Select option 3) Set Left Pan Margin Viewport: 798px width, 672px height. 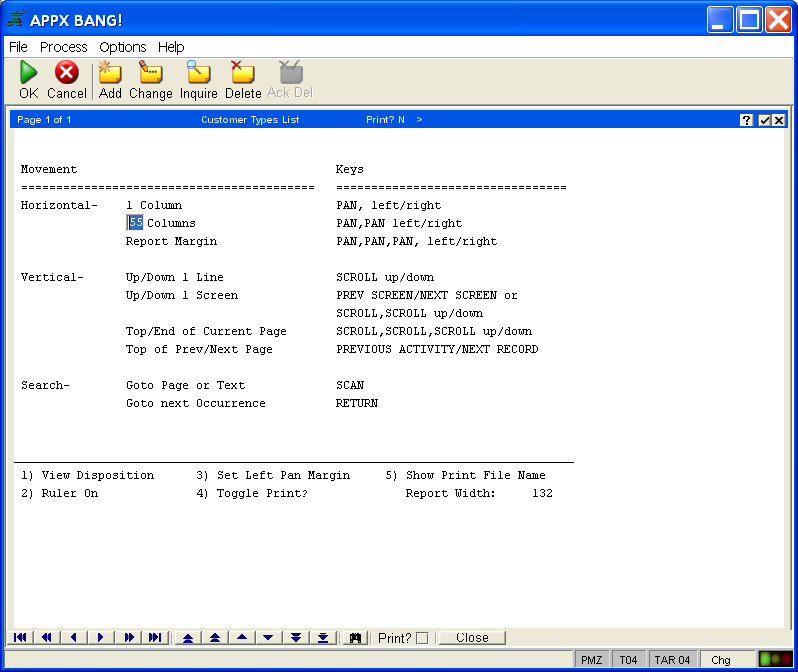click(273, 475)
